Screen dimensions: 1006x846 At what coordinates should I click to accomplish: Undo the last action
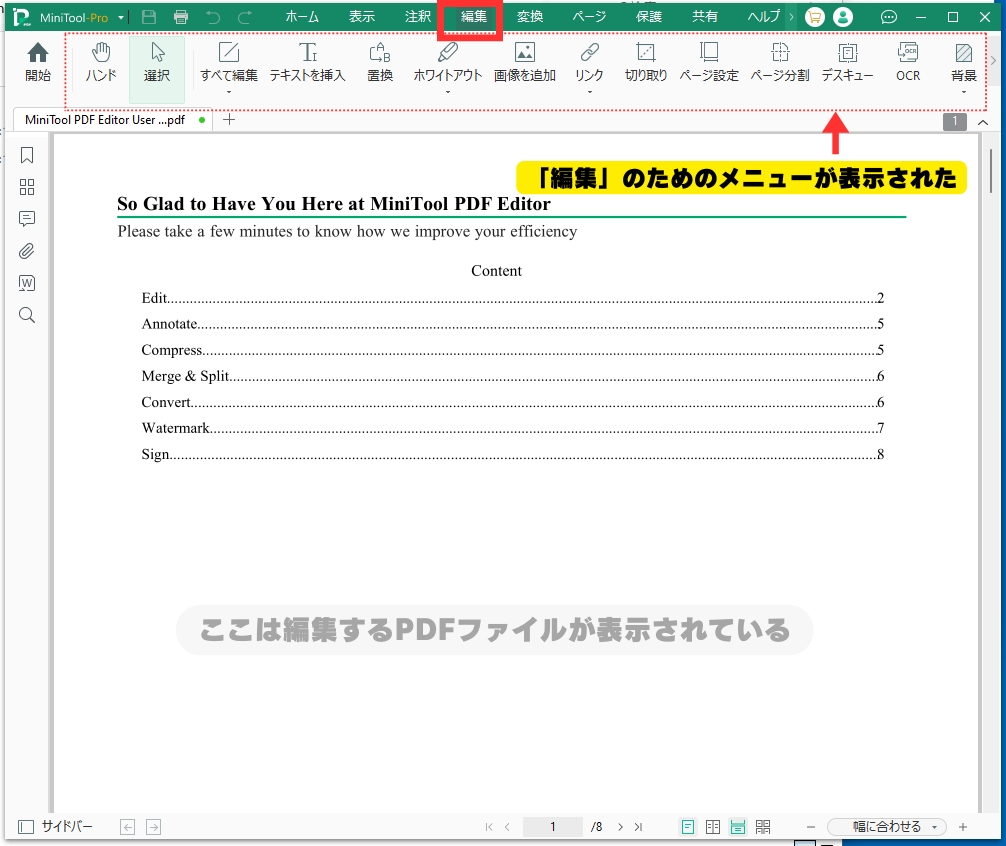[x=213, y=17]
